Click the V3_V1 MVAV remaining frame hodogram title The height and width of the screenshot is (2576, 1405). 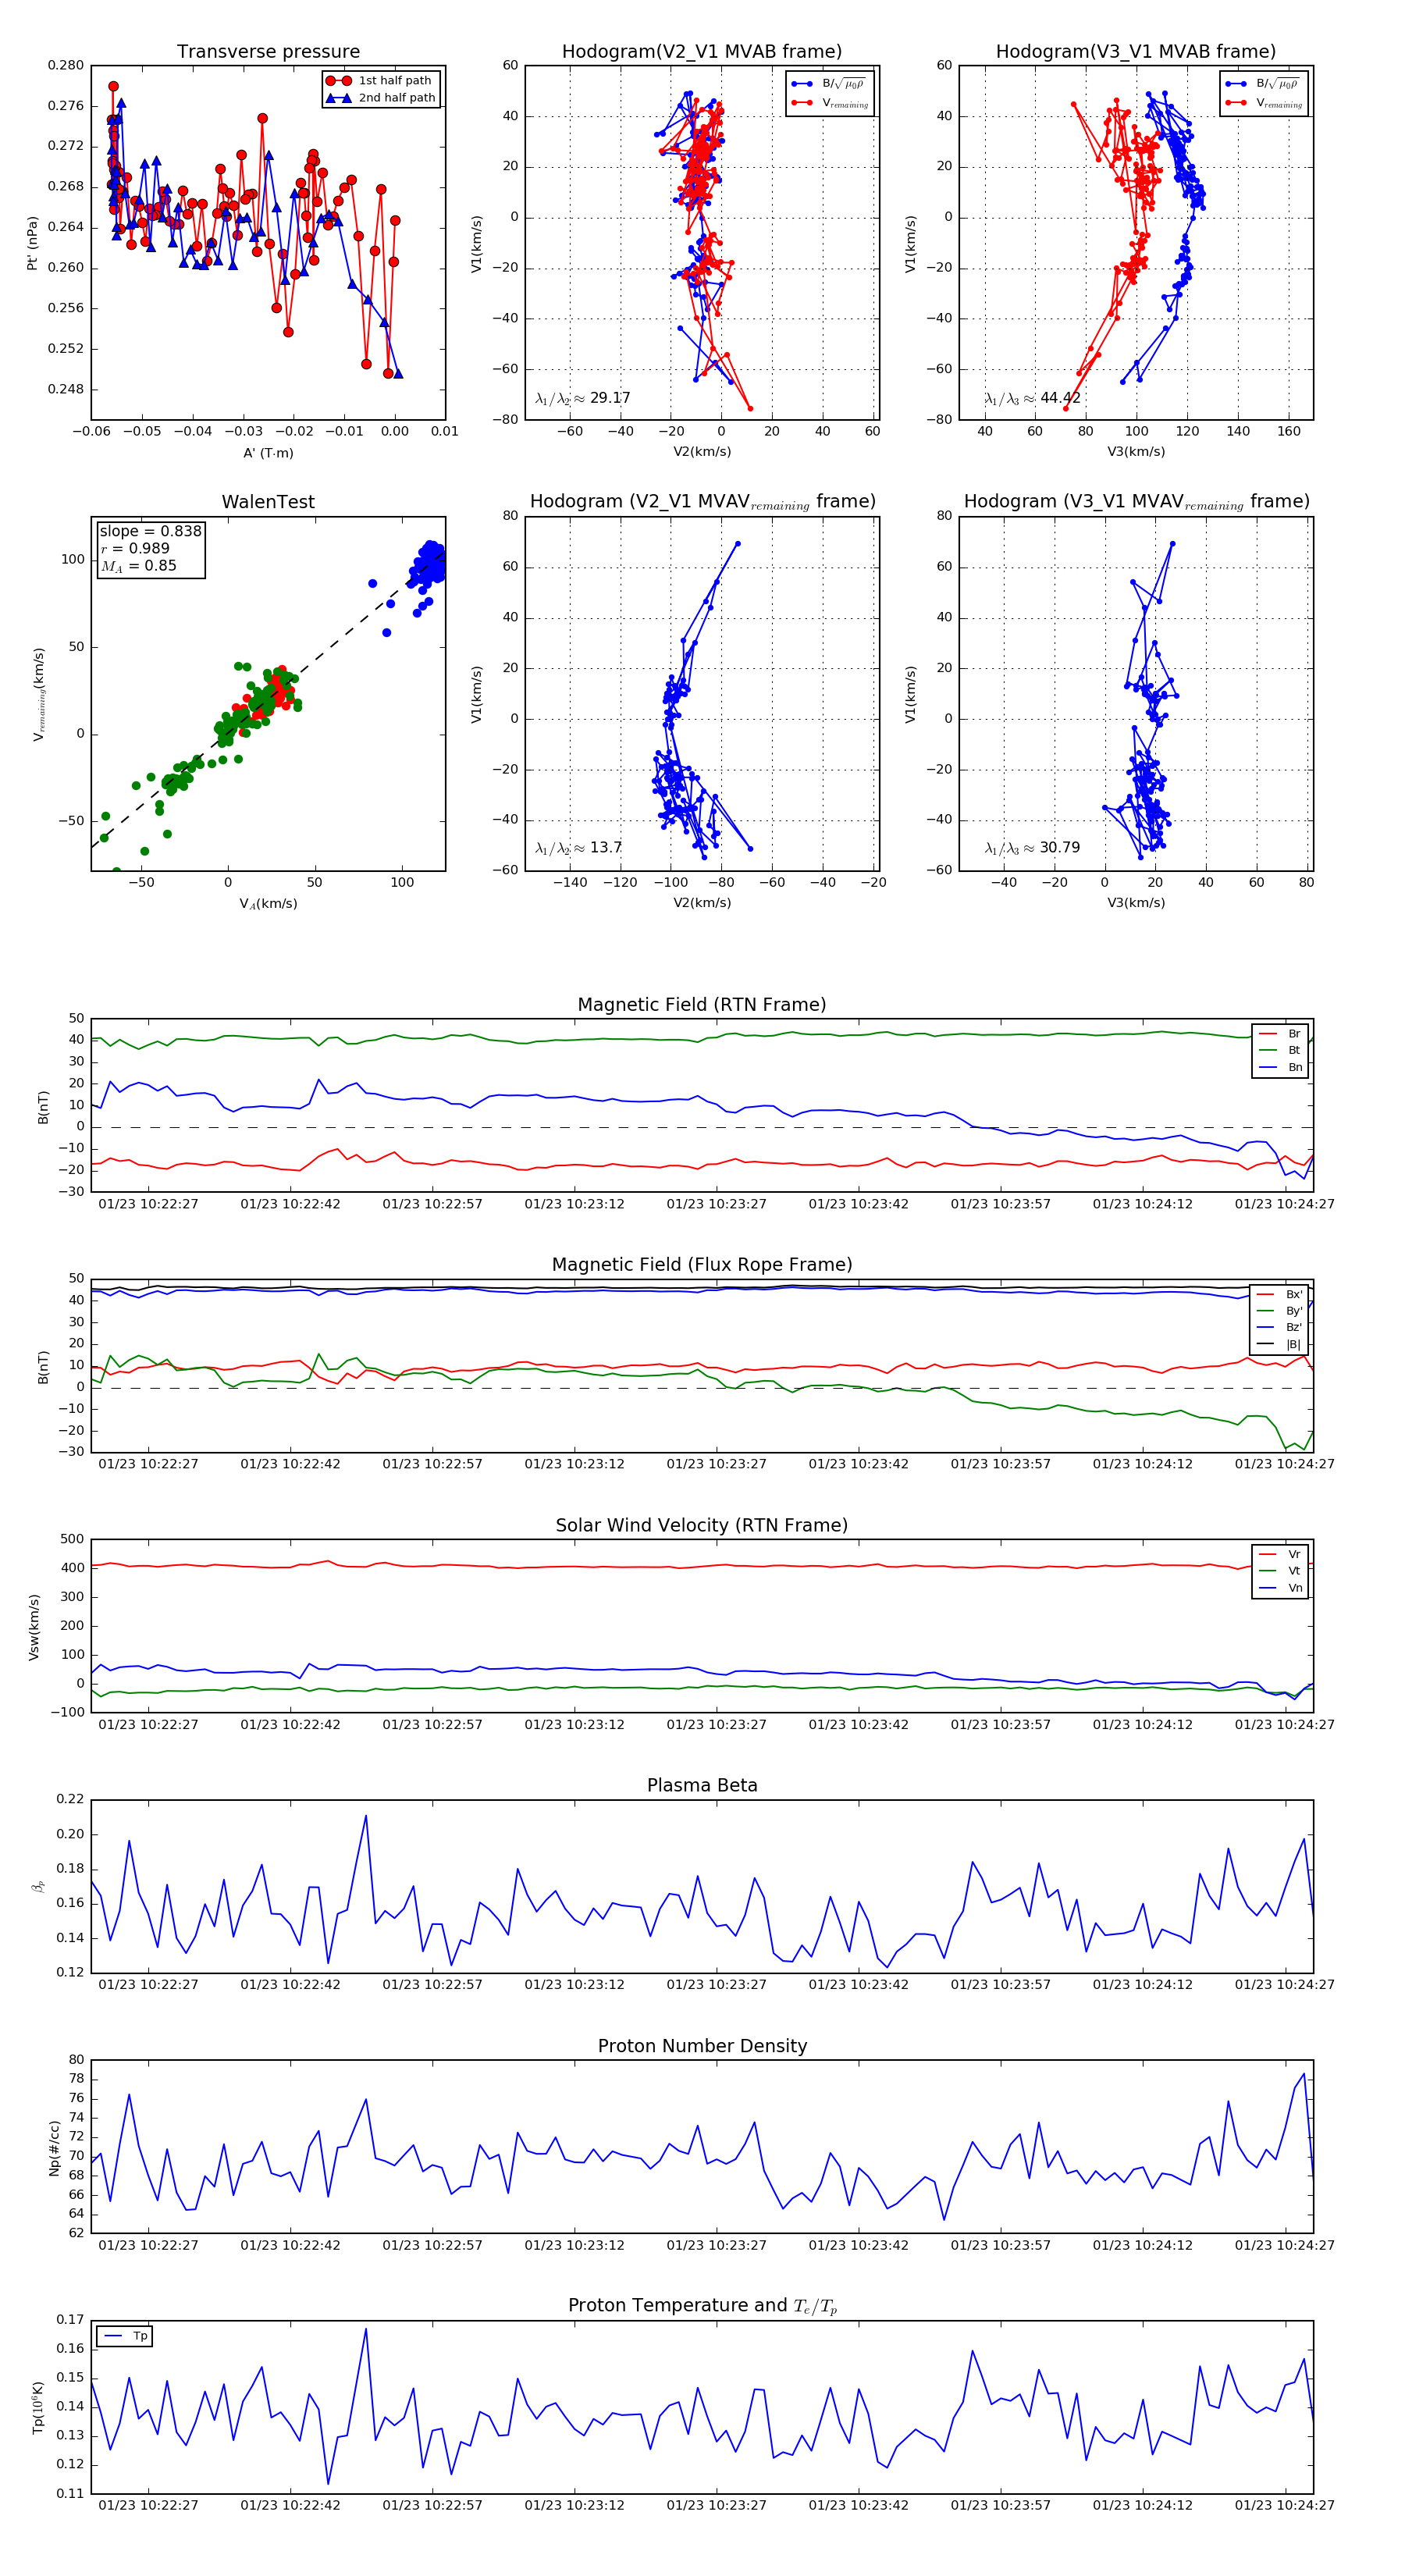[x=1136, y=502]
